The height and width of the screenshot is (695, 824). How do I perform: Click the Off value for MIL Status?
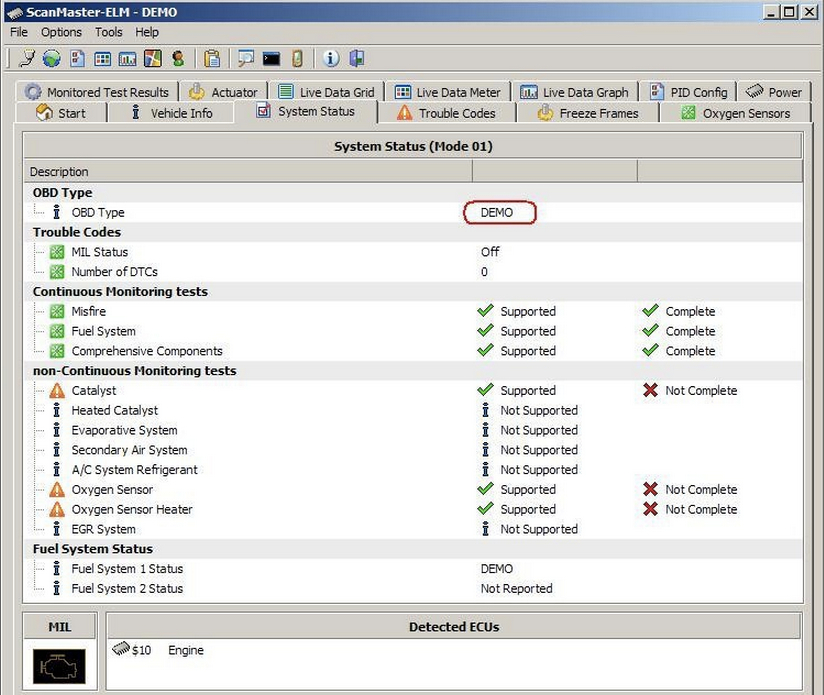click(x=490, y=252)
